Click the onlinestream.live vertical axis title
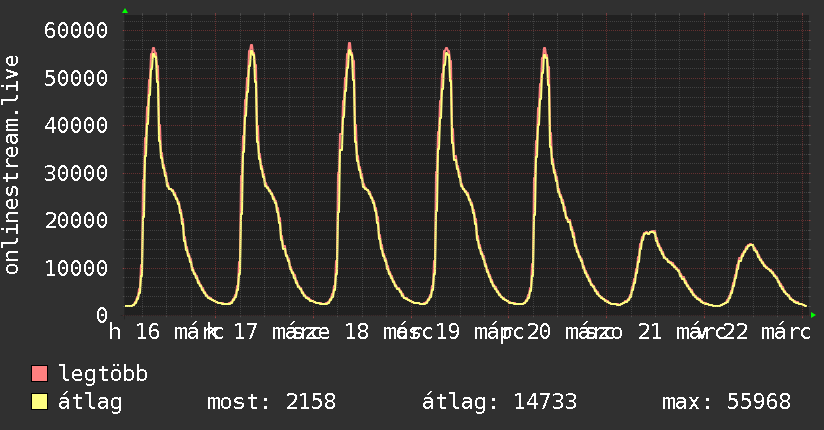 point(12,165)
